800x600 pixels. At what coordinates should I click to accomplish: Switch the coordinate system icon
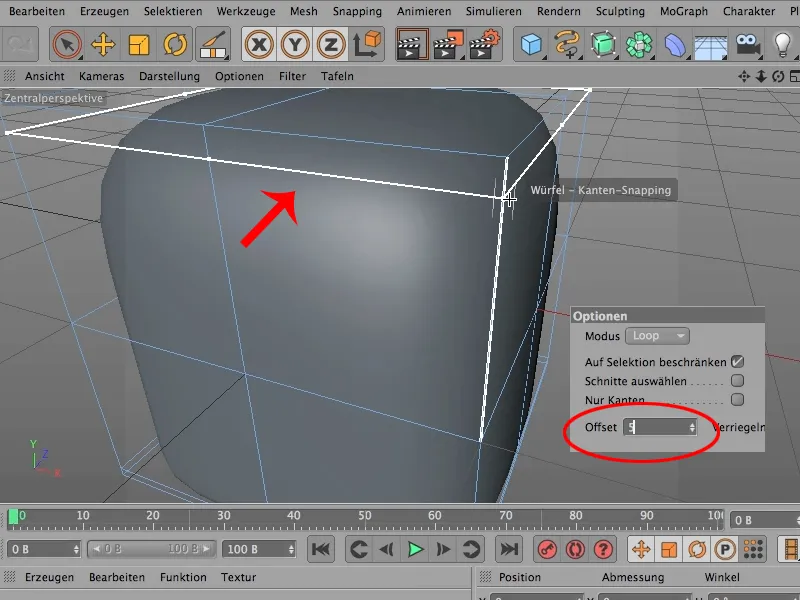367,44
